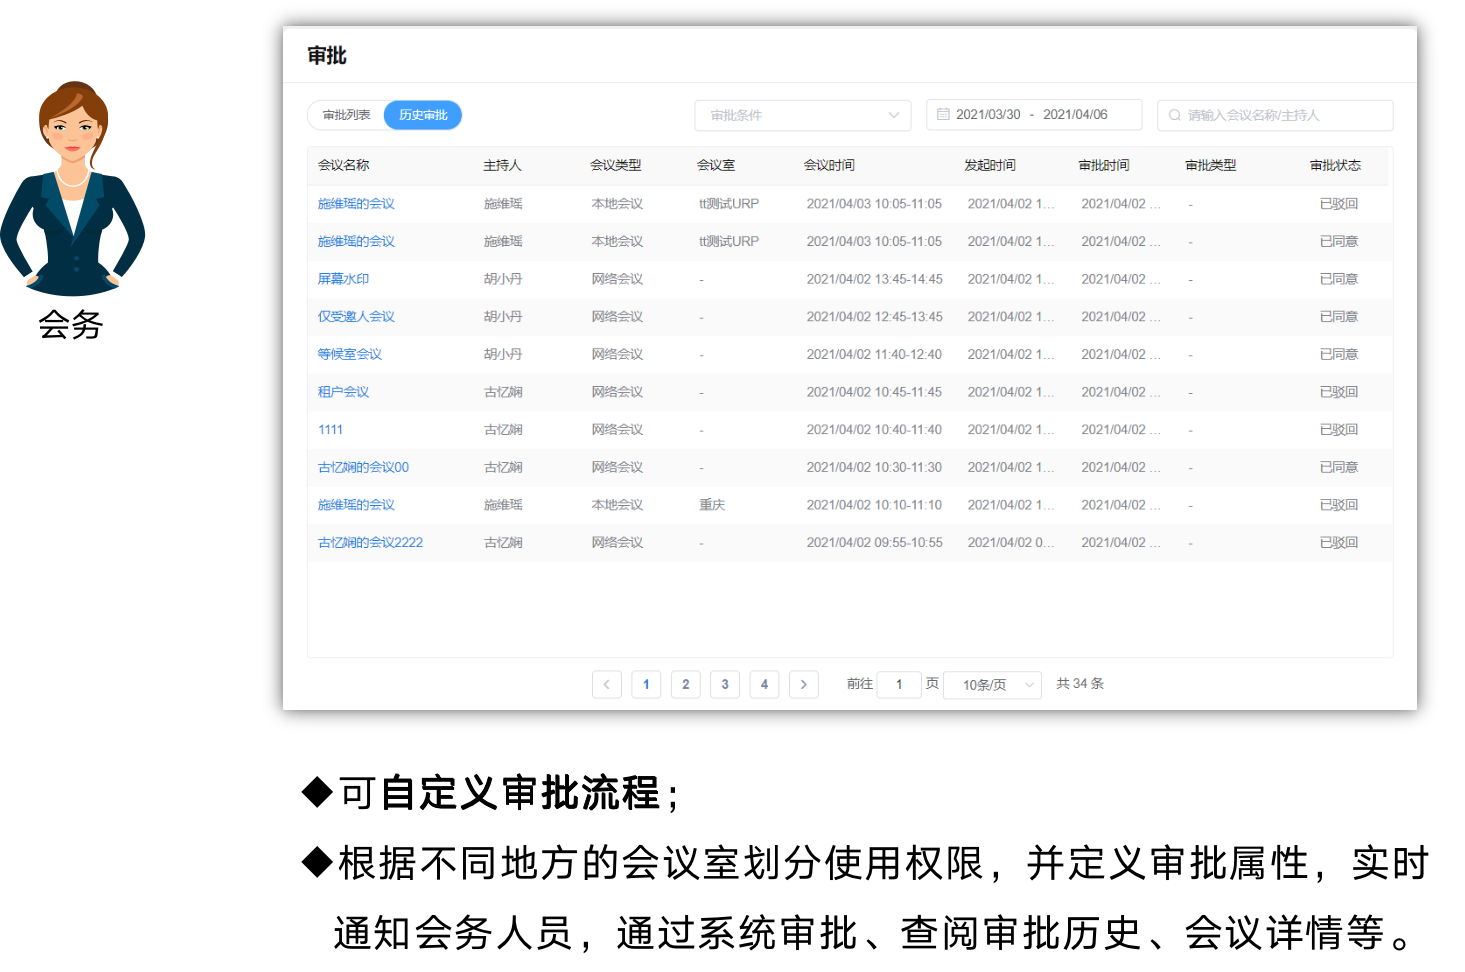
Task: Open start date 2021/03/30 picker
Action: [x=988, y=115]
